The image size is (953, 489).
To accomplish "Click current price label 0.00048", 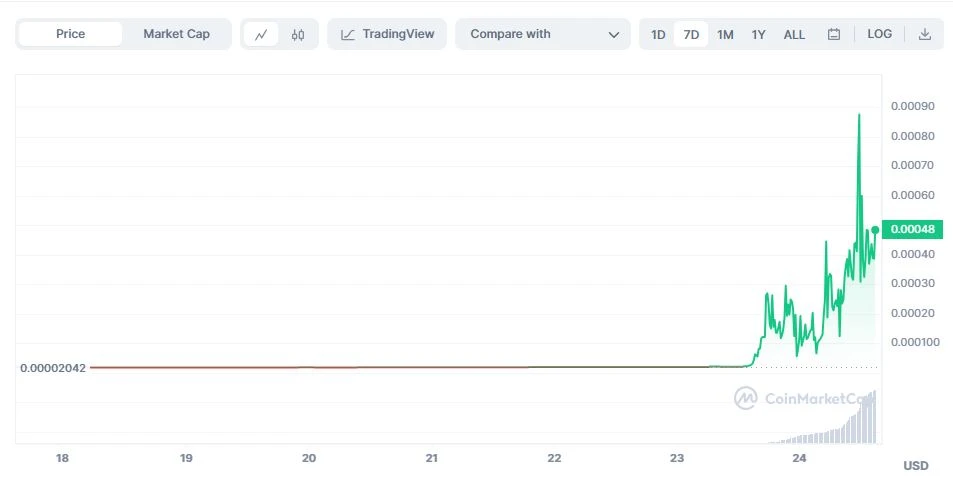I will click(912, 229).
